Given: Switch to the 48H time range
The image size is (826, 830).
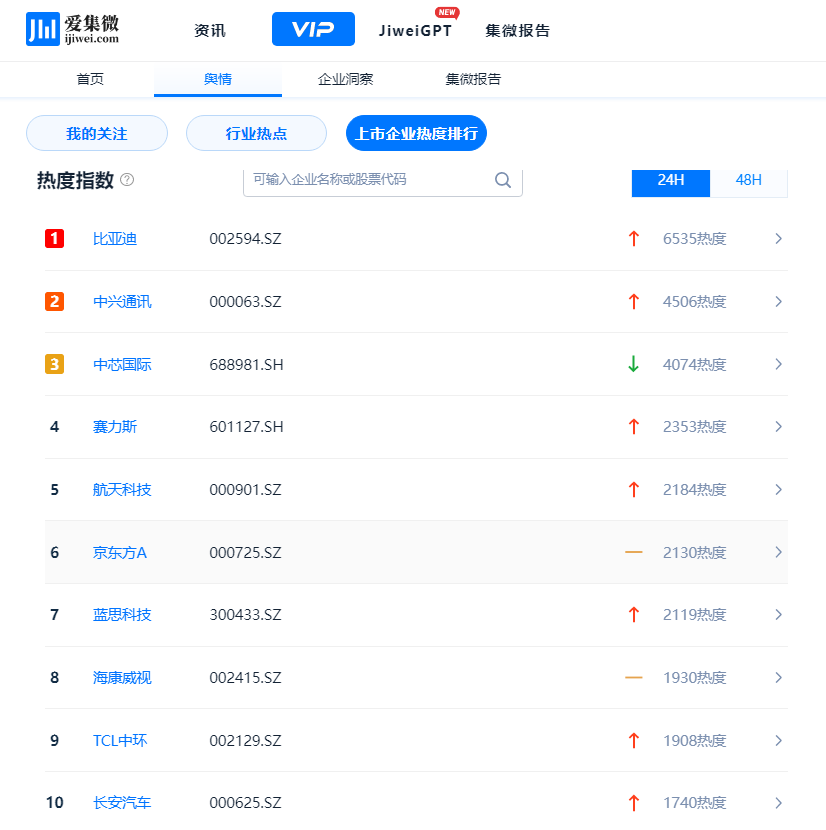Looking at the screenshot, I should point(748,180).
